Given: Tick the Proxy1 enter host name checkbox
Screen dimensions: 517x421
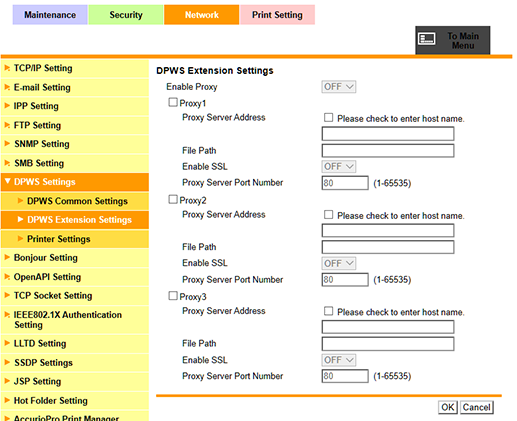Looking at the screenshot, I should (x=328, y=117).
